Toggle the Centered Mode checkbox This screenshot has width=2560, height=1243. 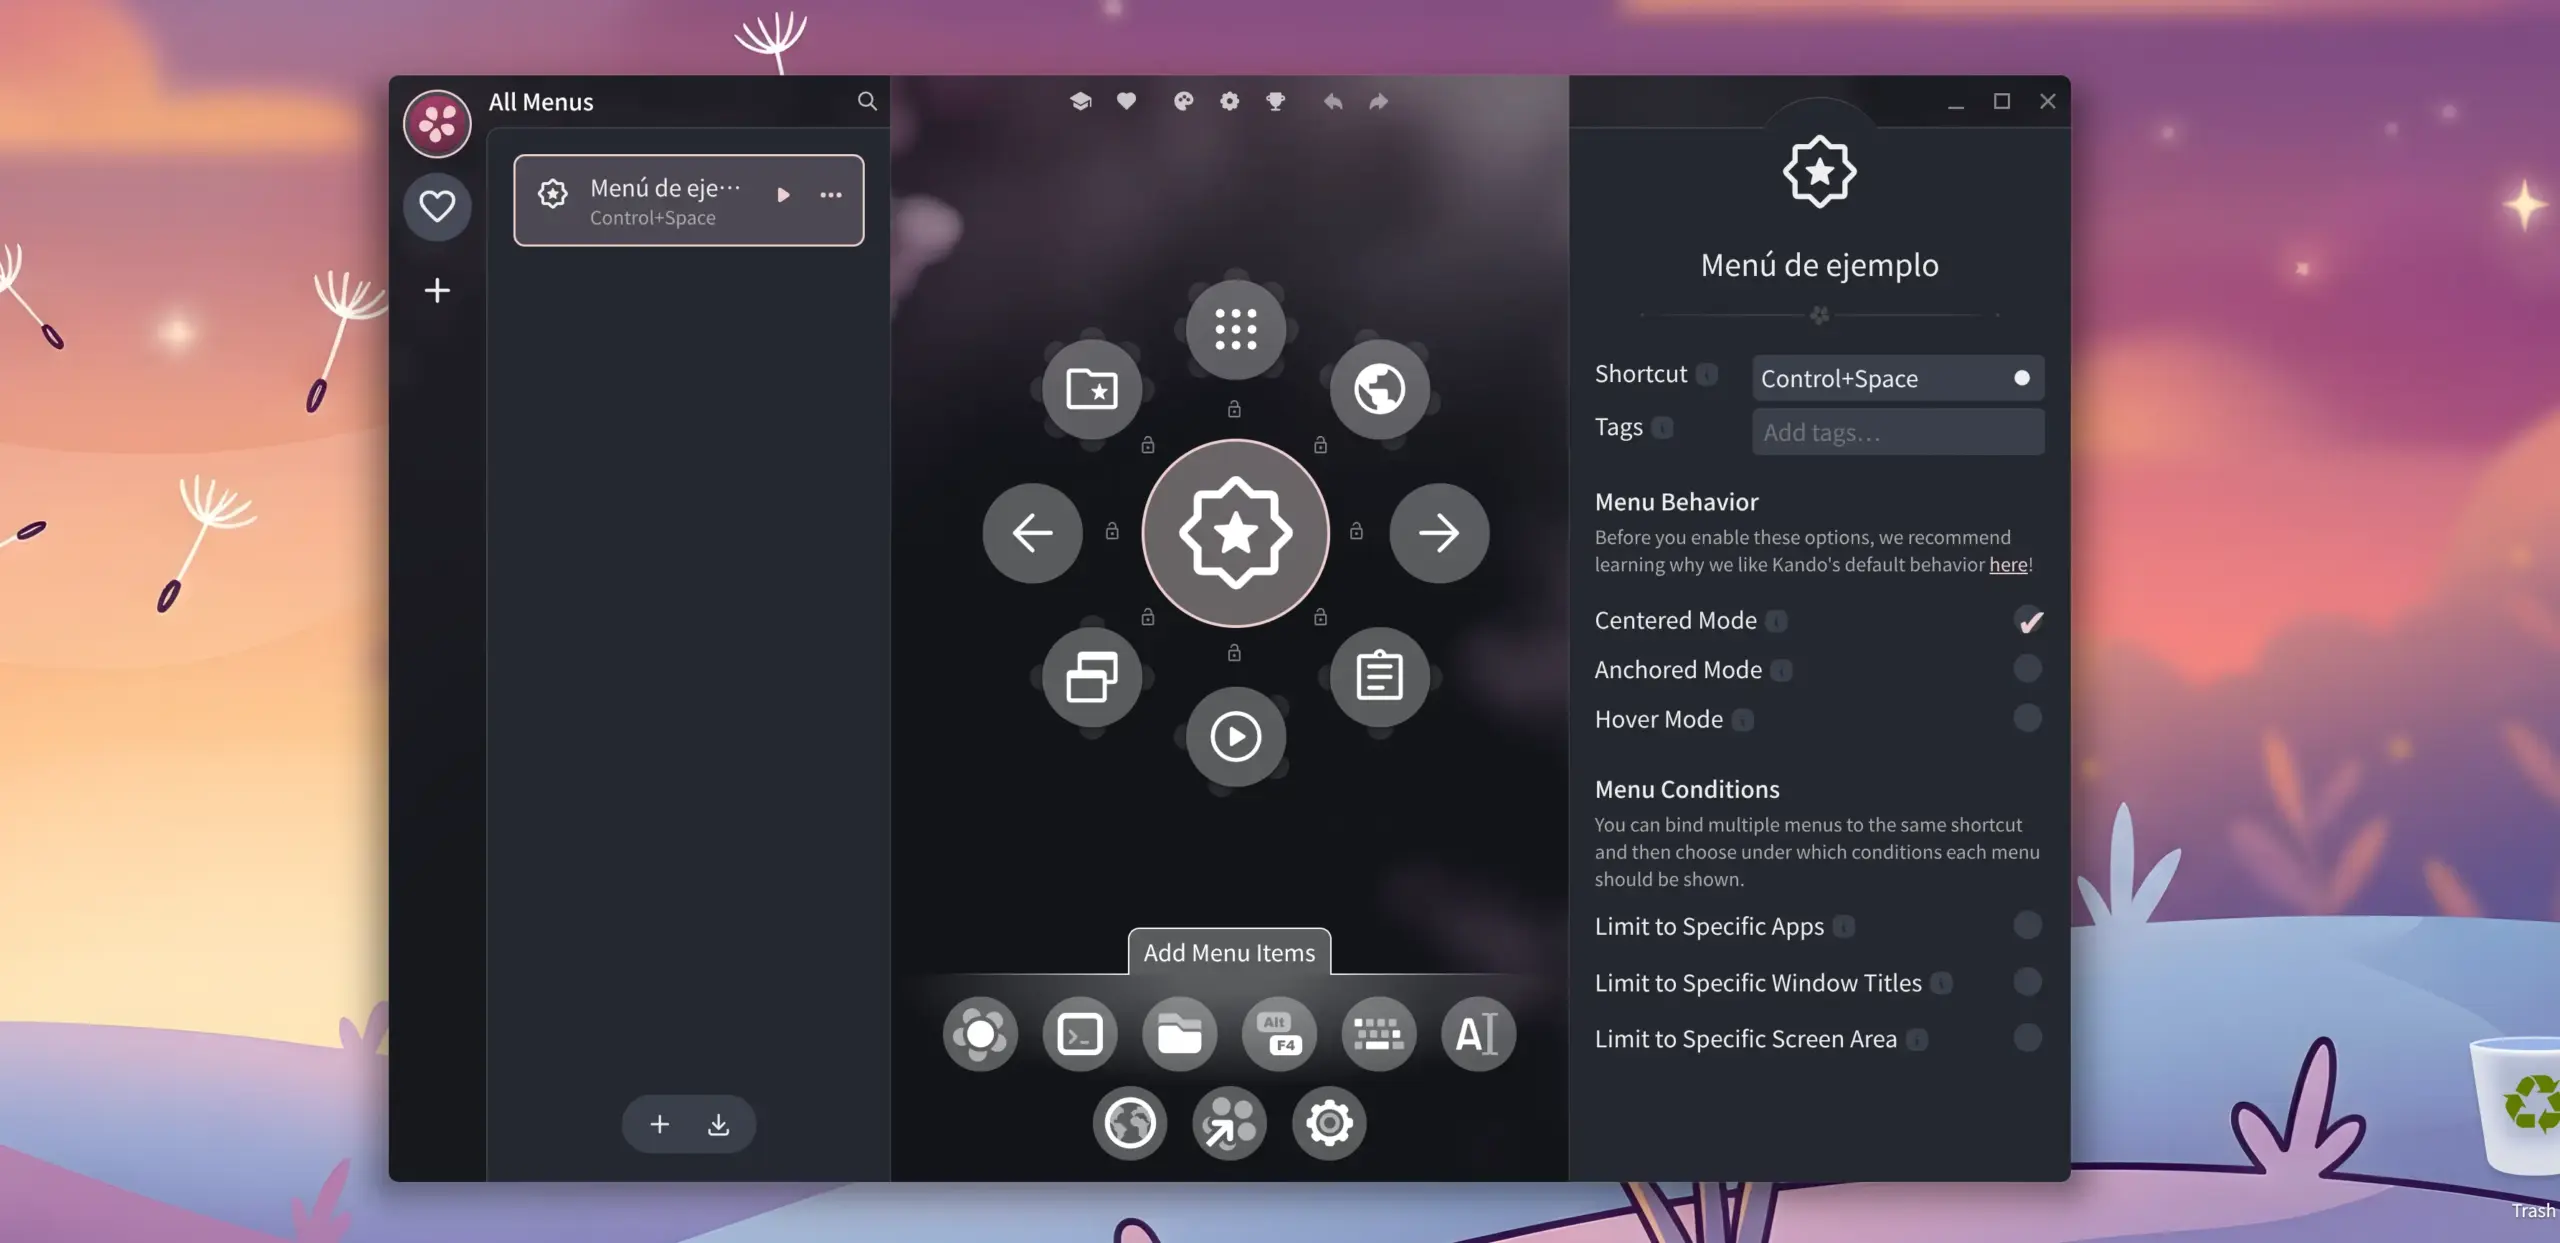[x=2028, y=621]
